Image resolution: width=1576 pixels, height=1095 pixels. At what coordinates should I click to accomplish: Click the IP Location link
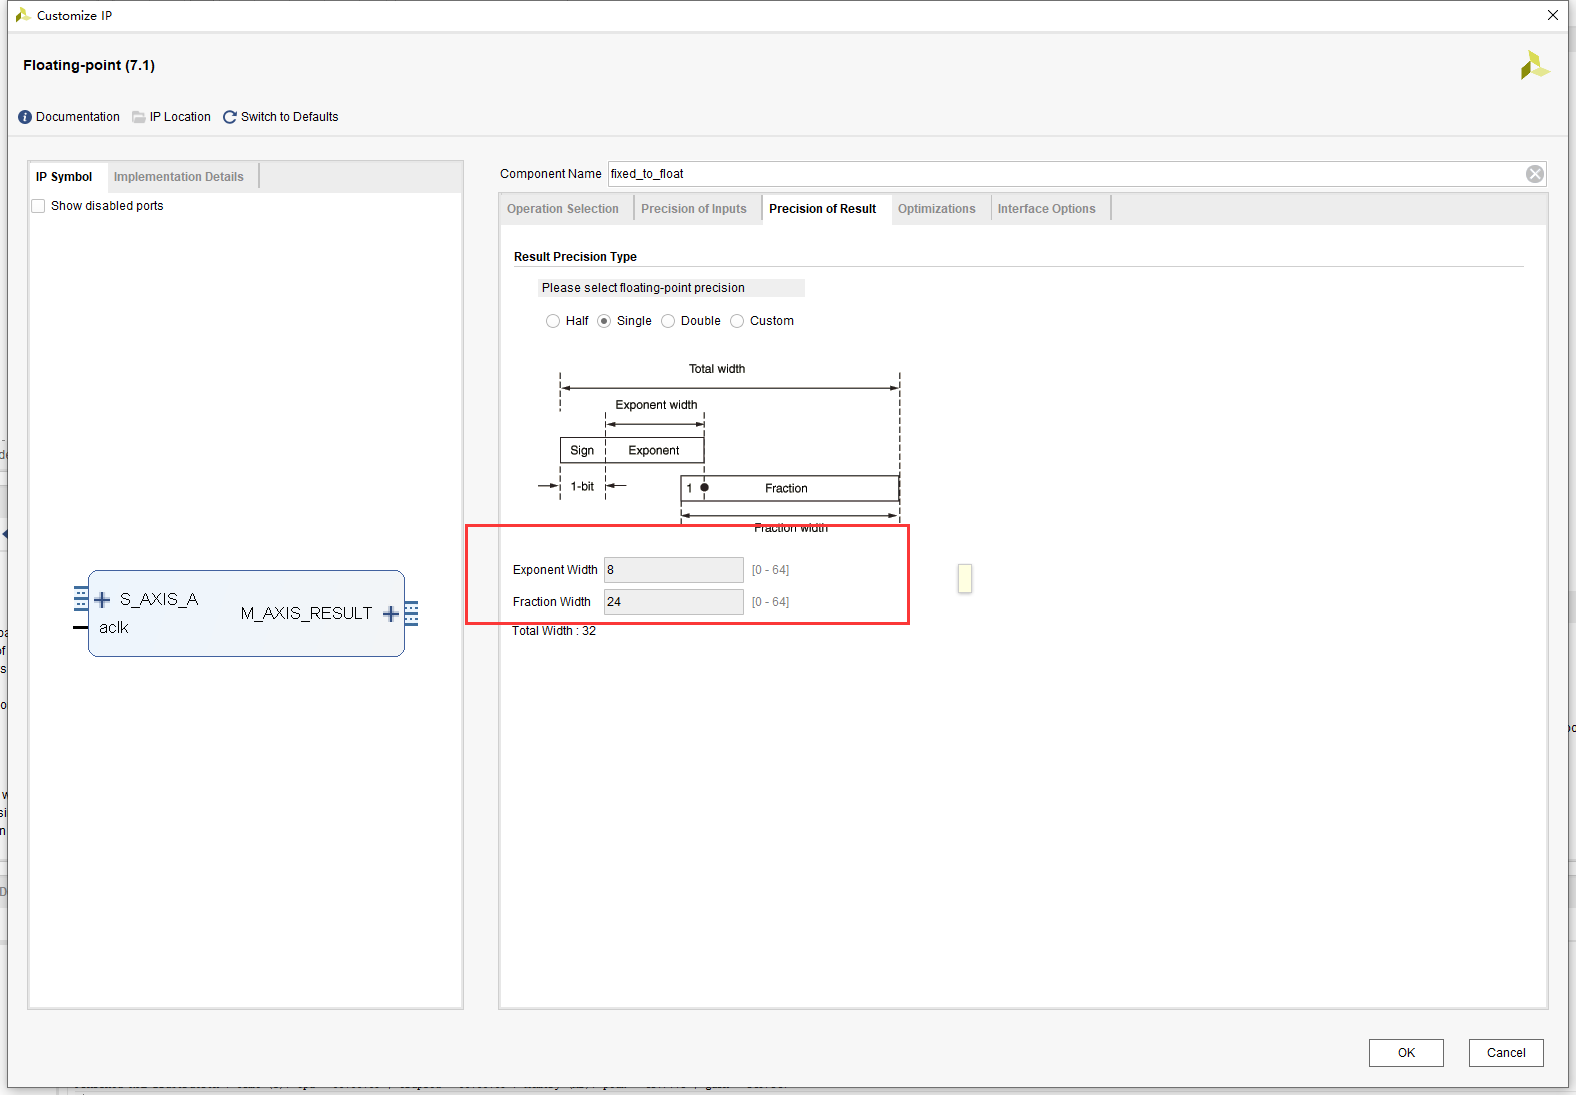coord(180,117)
